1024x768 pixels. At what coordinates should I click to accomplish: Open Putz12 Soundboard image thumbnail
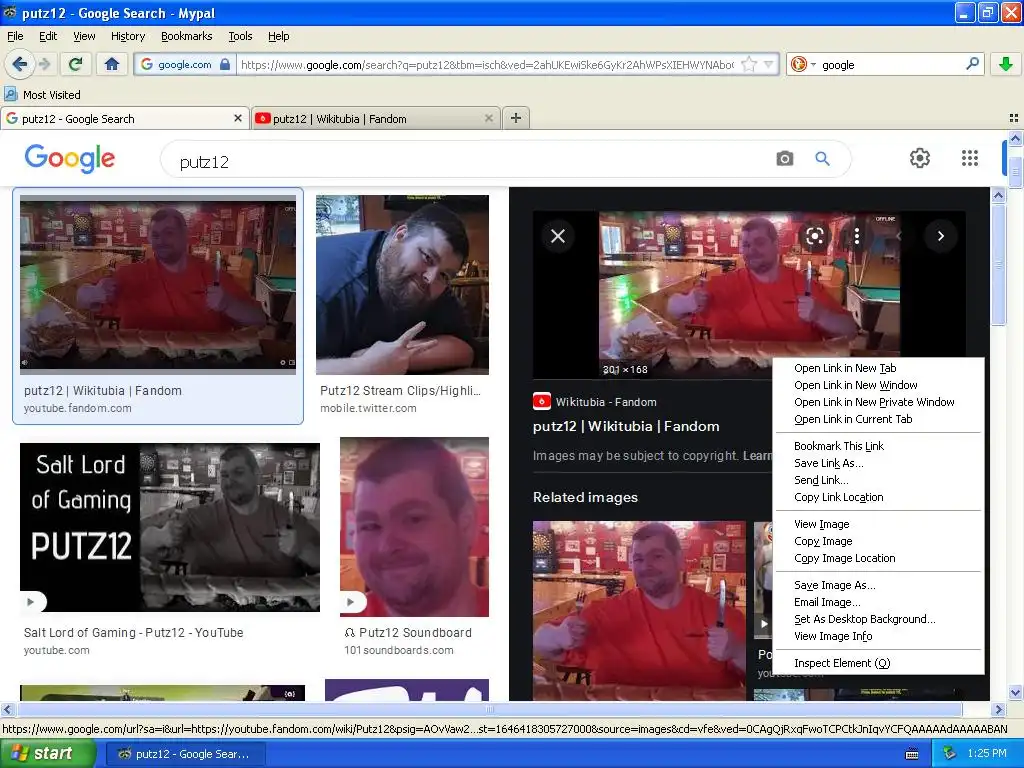point(414,527)
